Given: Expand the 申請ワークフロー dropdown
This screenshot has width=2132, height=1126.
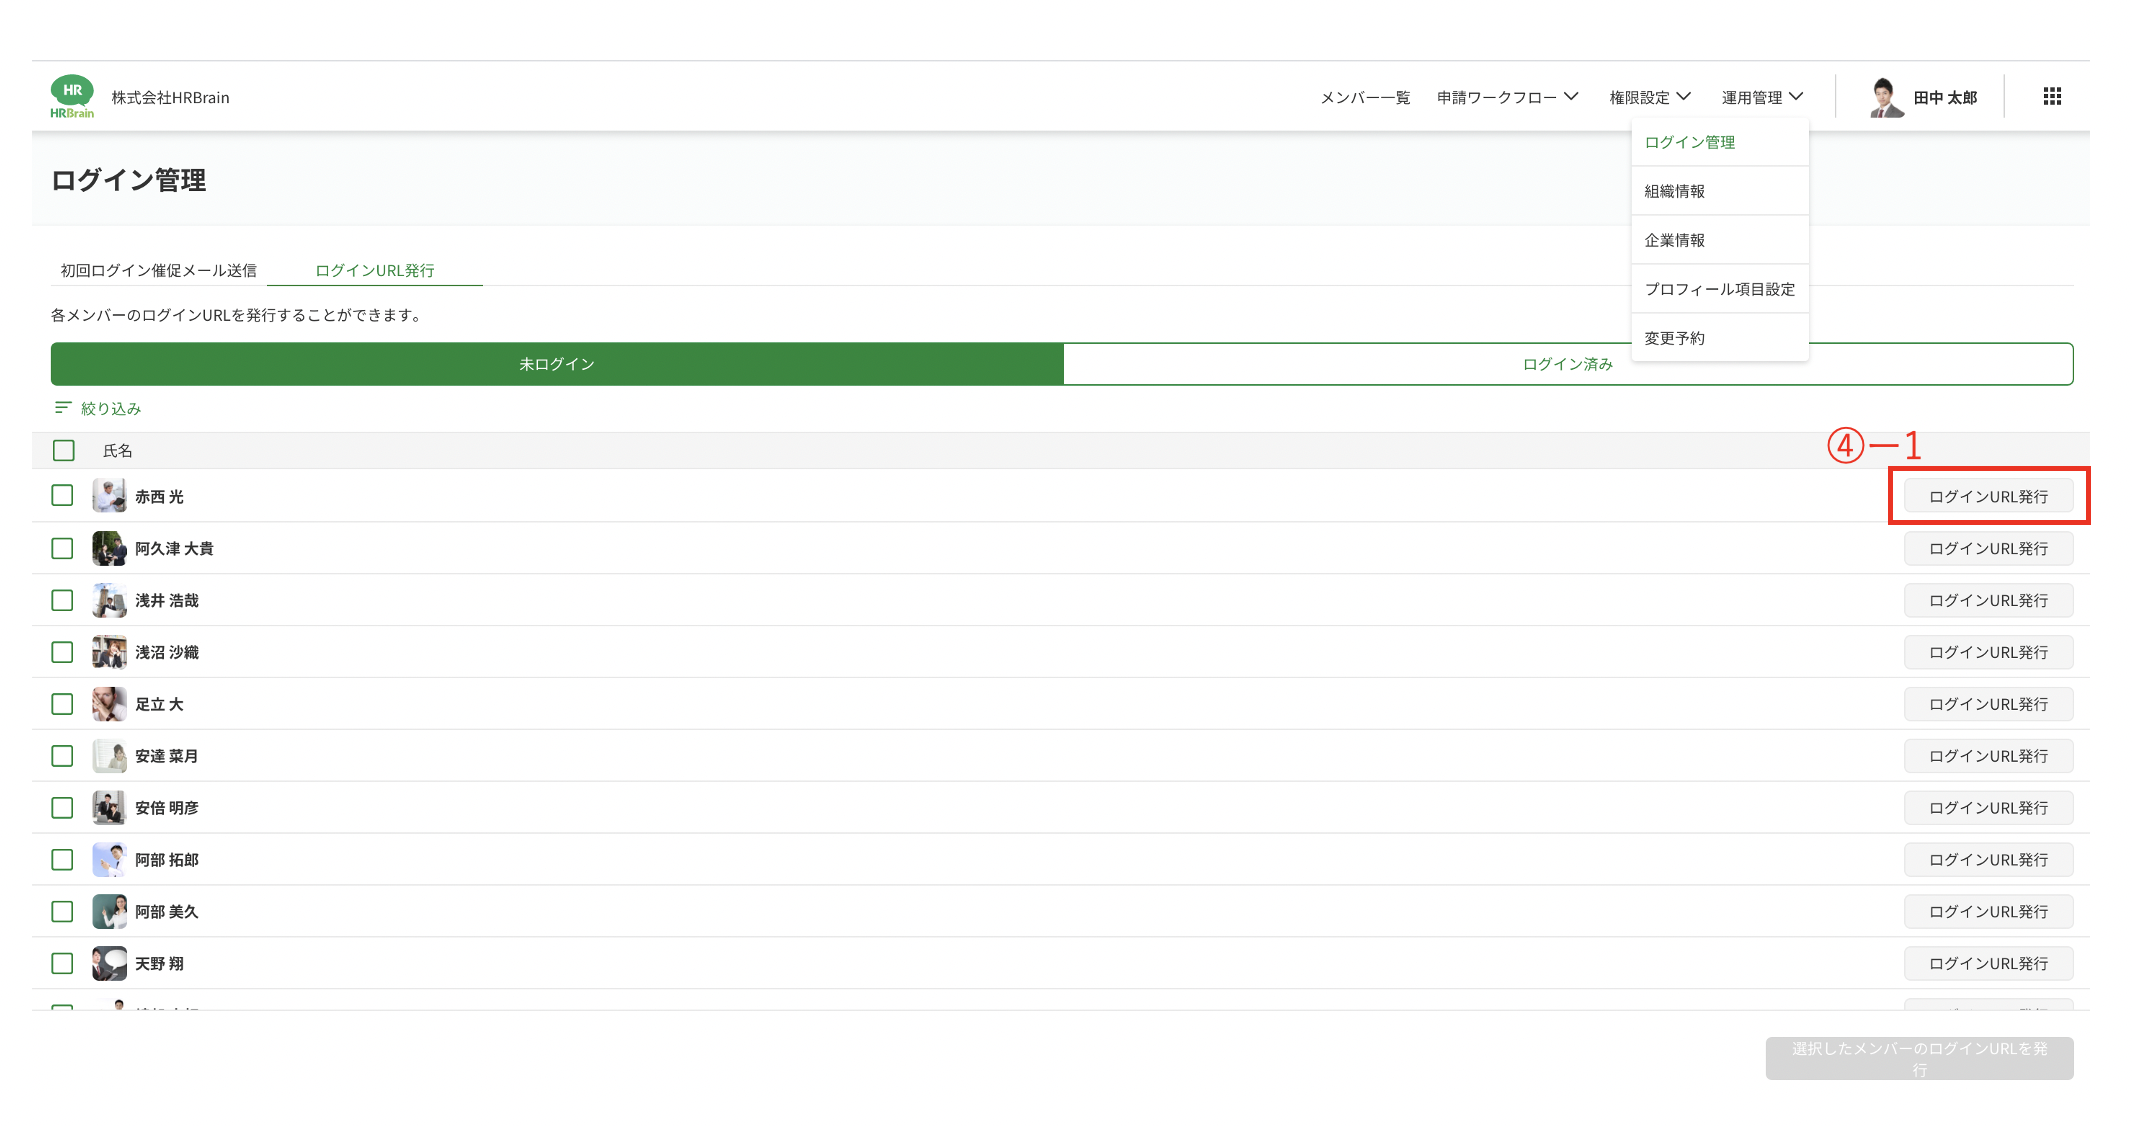Looking at the screenshot, I should [1508, 97].
